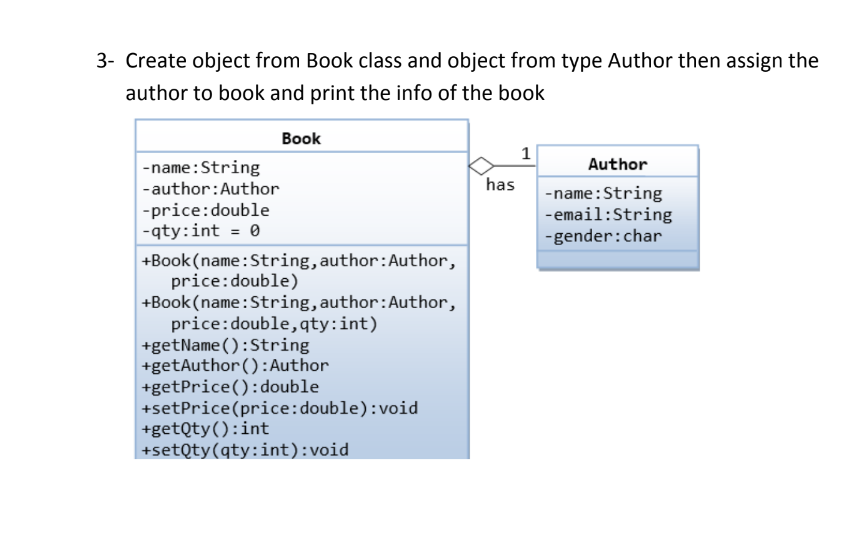Click the '+getAuthor():Author' method
This screenshot has height=534, width=841.
[235, 366]
